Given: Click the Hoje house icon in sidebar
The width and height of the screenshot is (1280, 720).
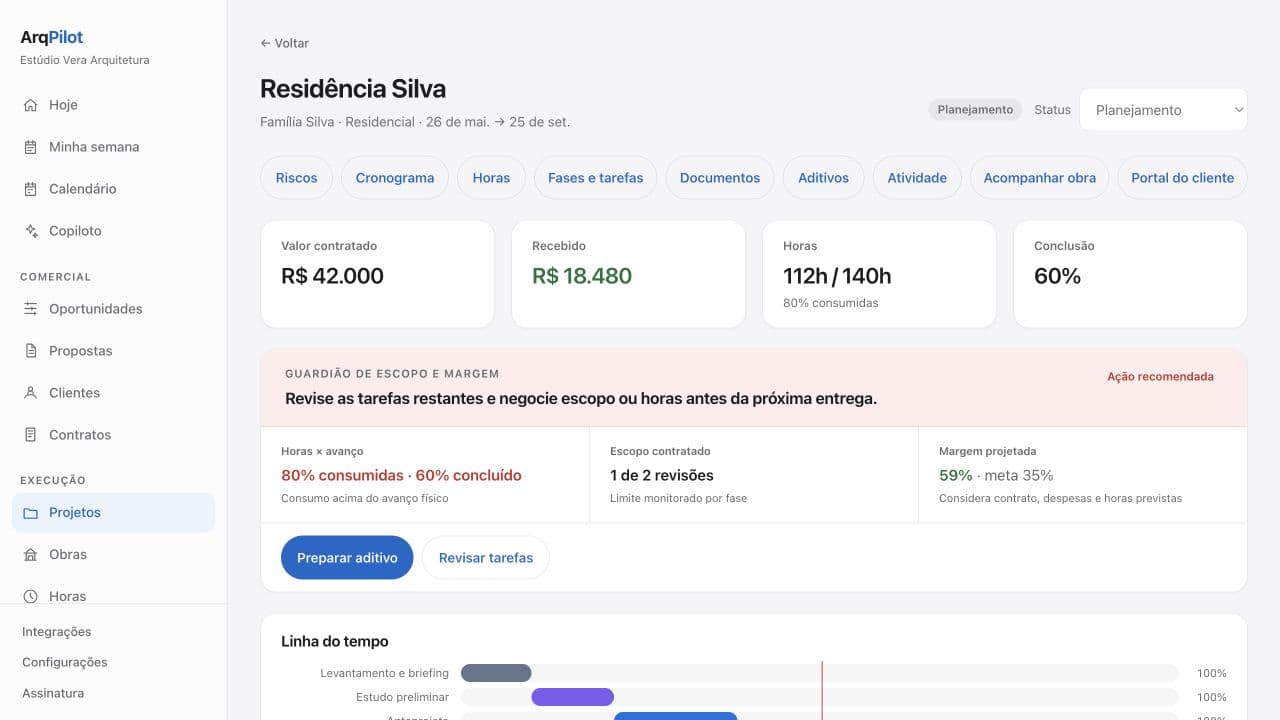Looking at the screenshot, I should coord(30,105).
